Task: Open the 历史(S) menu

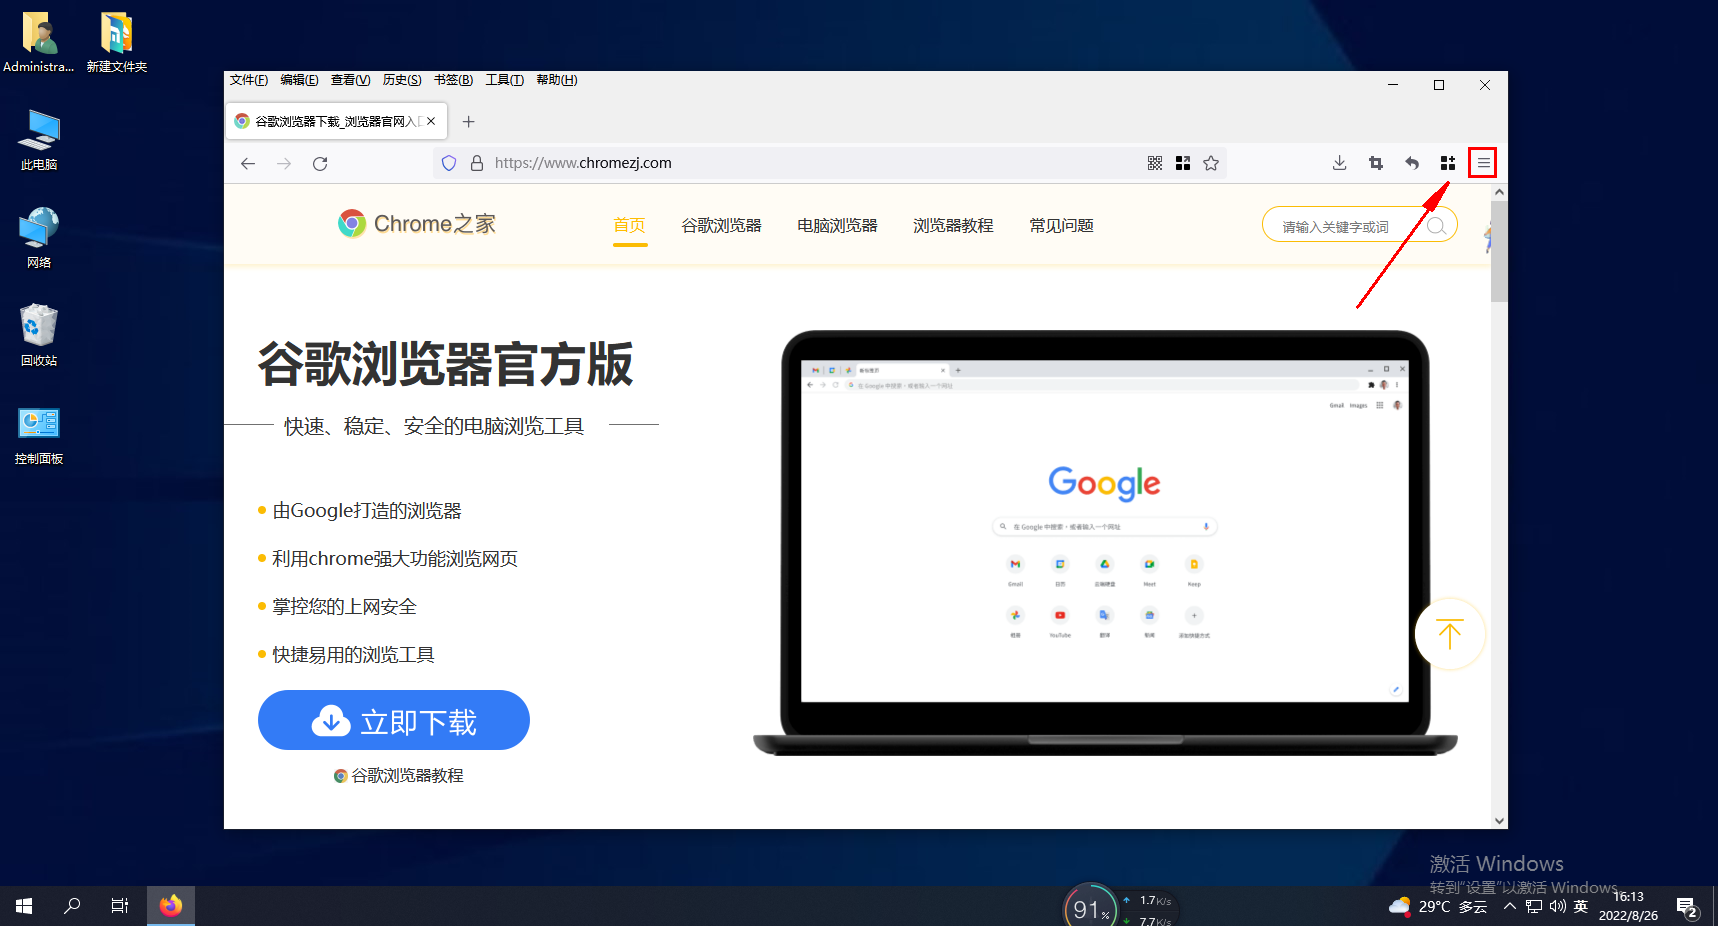Action: coord(402,80)
